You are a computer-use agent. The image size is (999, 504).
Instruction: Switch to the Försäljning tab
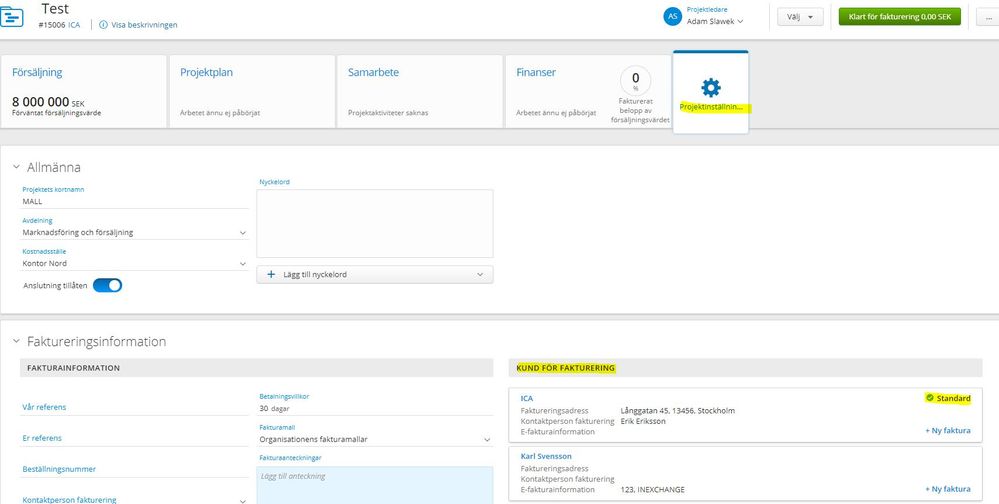click(x=83, y=91)
